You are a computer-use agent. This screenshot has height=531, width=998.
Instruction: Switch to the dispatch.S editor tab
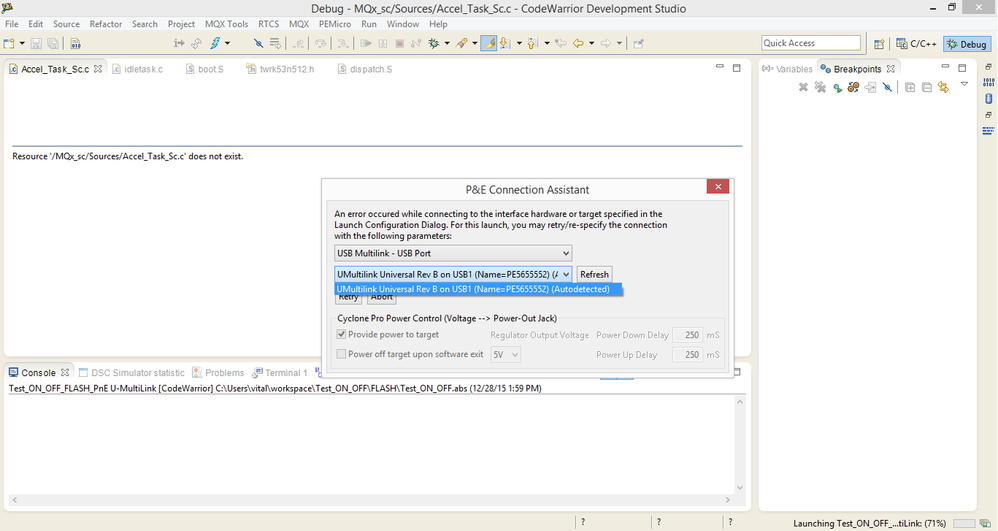coord(365,69)
